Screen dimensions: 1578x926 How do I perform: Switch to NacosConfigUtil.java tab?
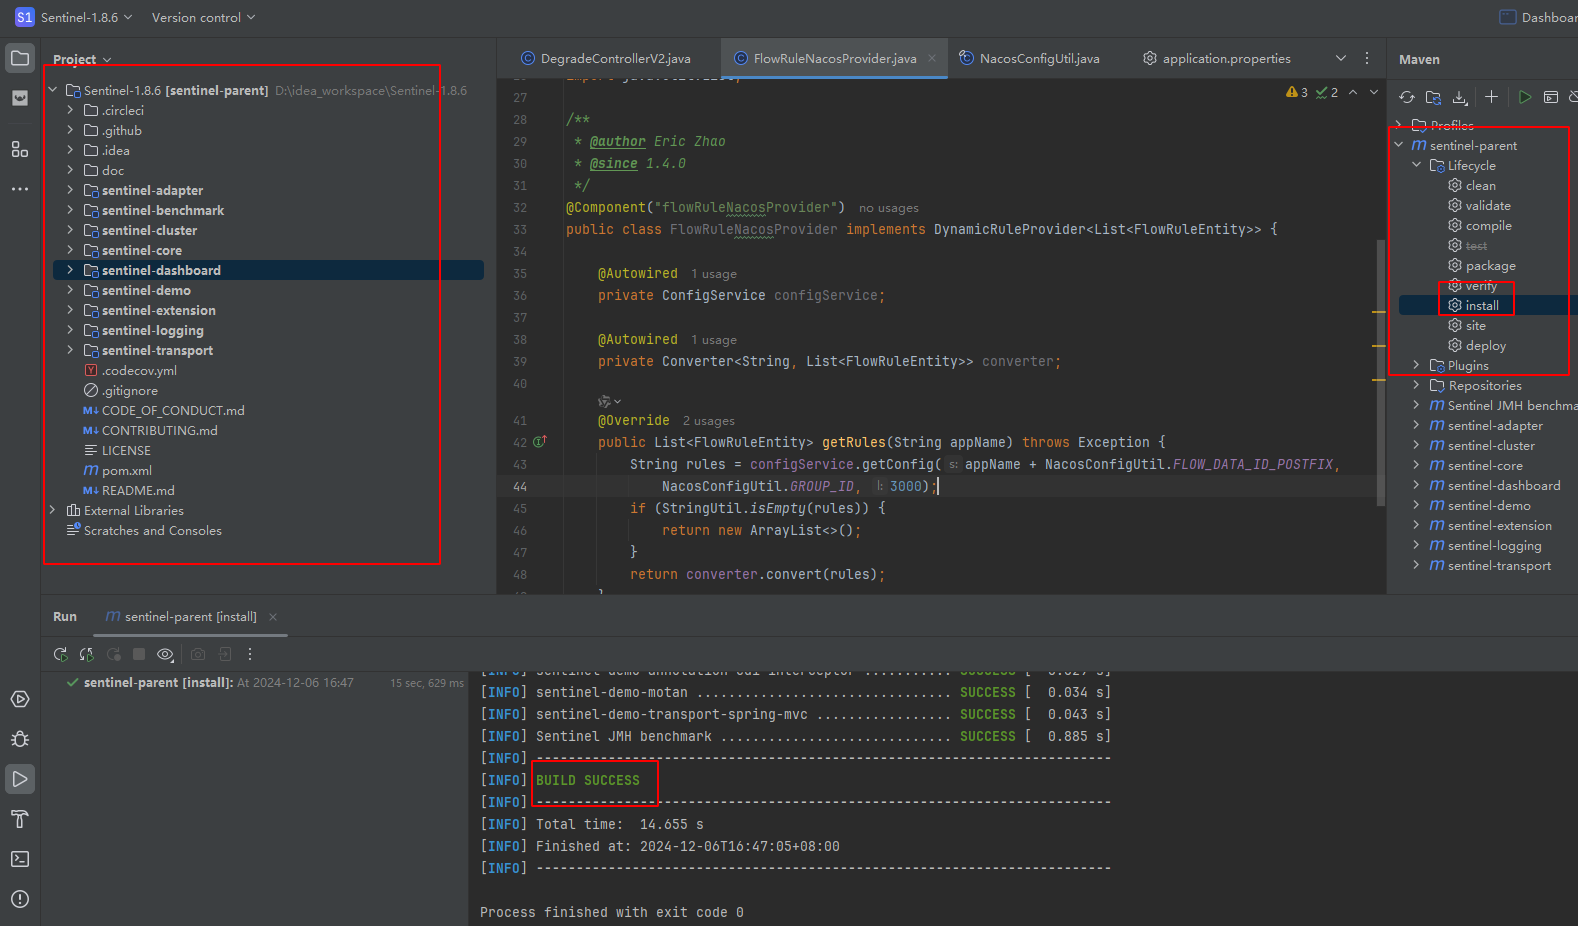1029,58
